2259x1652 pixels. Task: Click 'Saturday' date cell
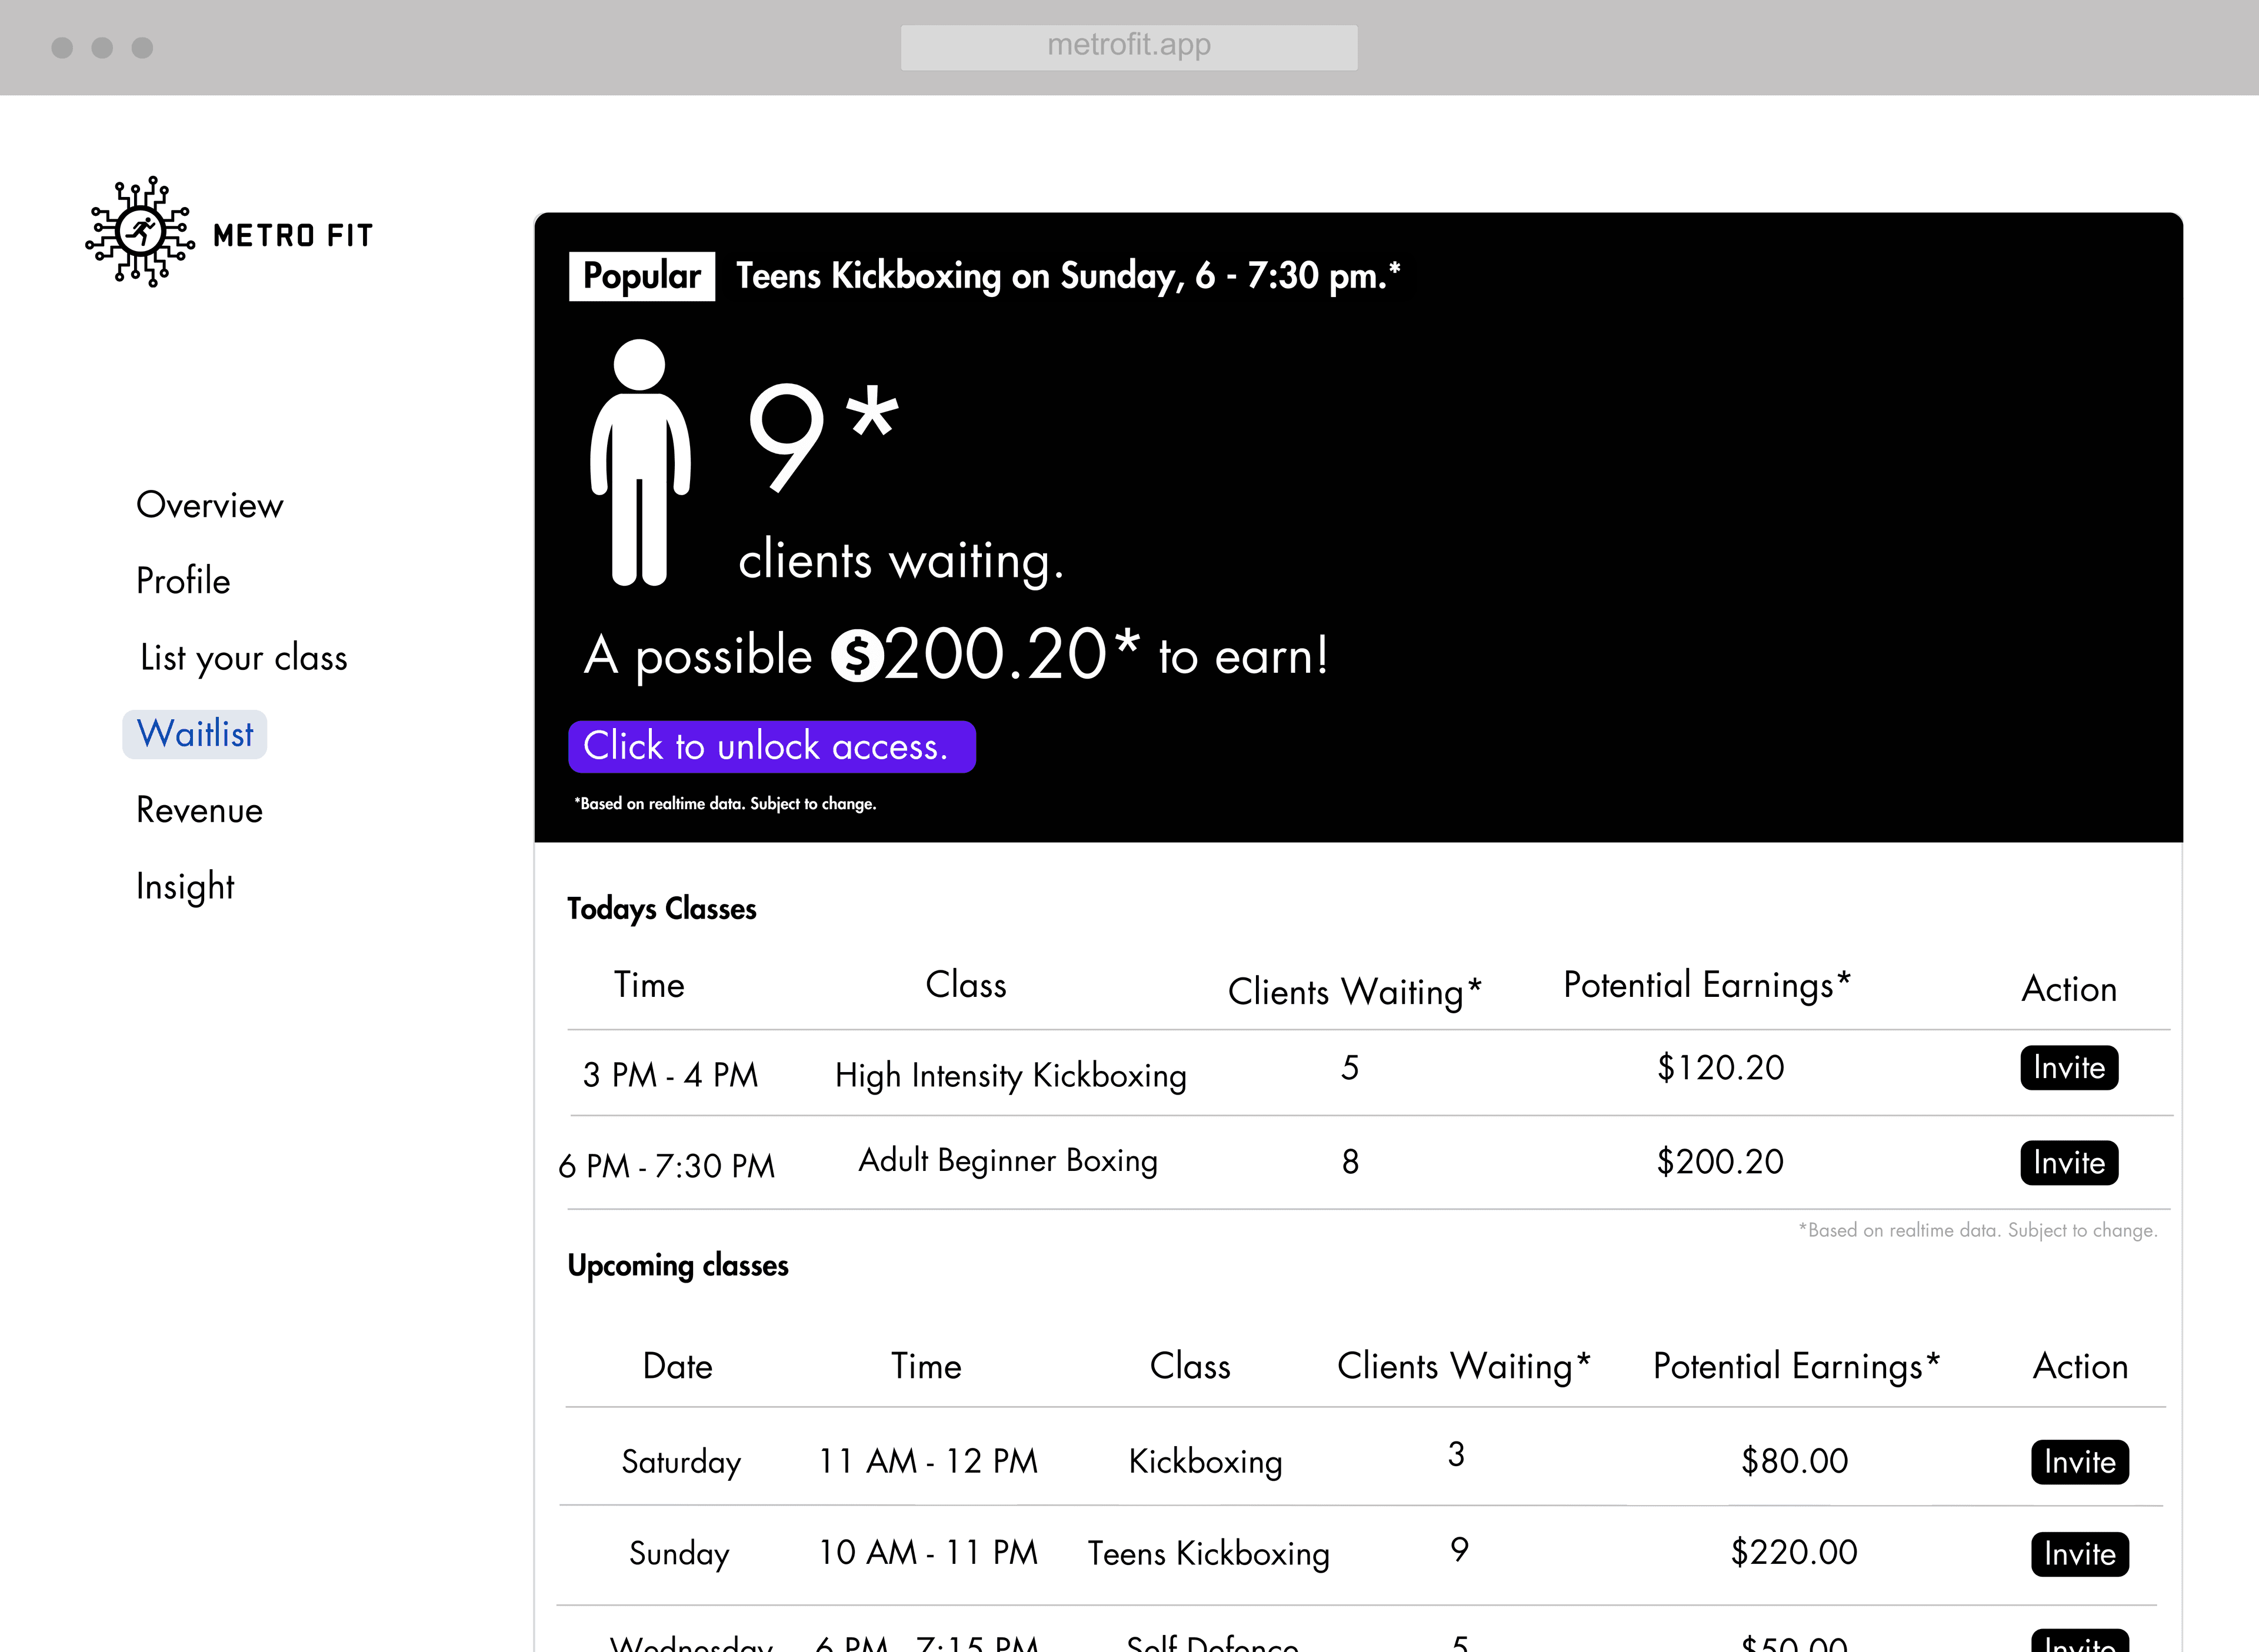coord(681,1462)
